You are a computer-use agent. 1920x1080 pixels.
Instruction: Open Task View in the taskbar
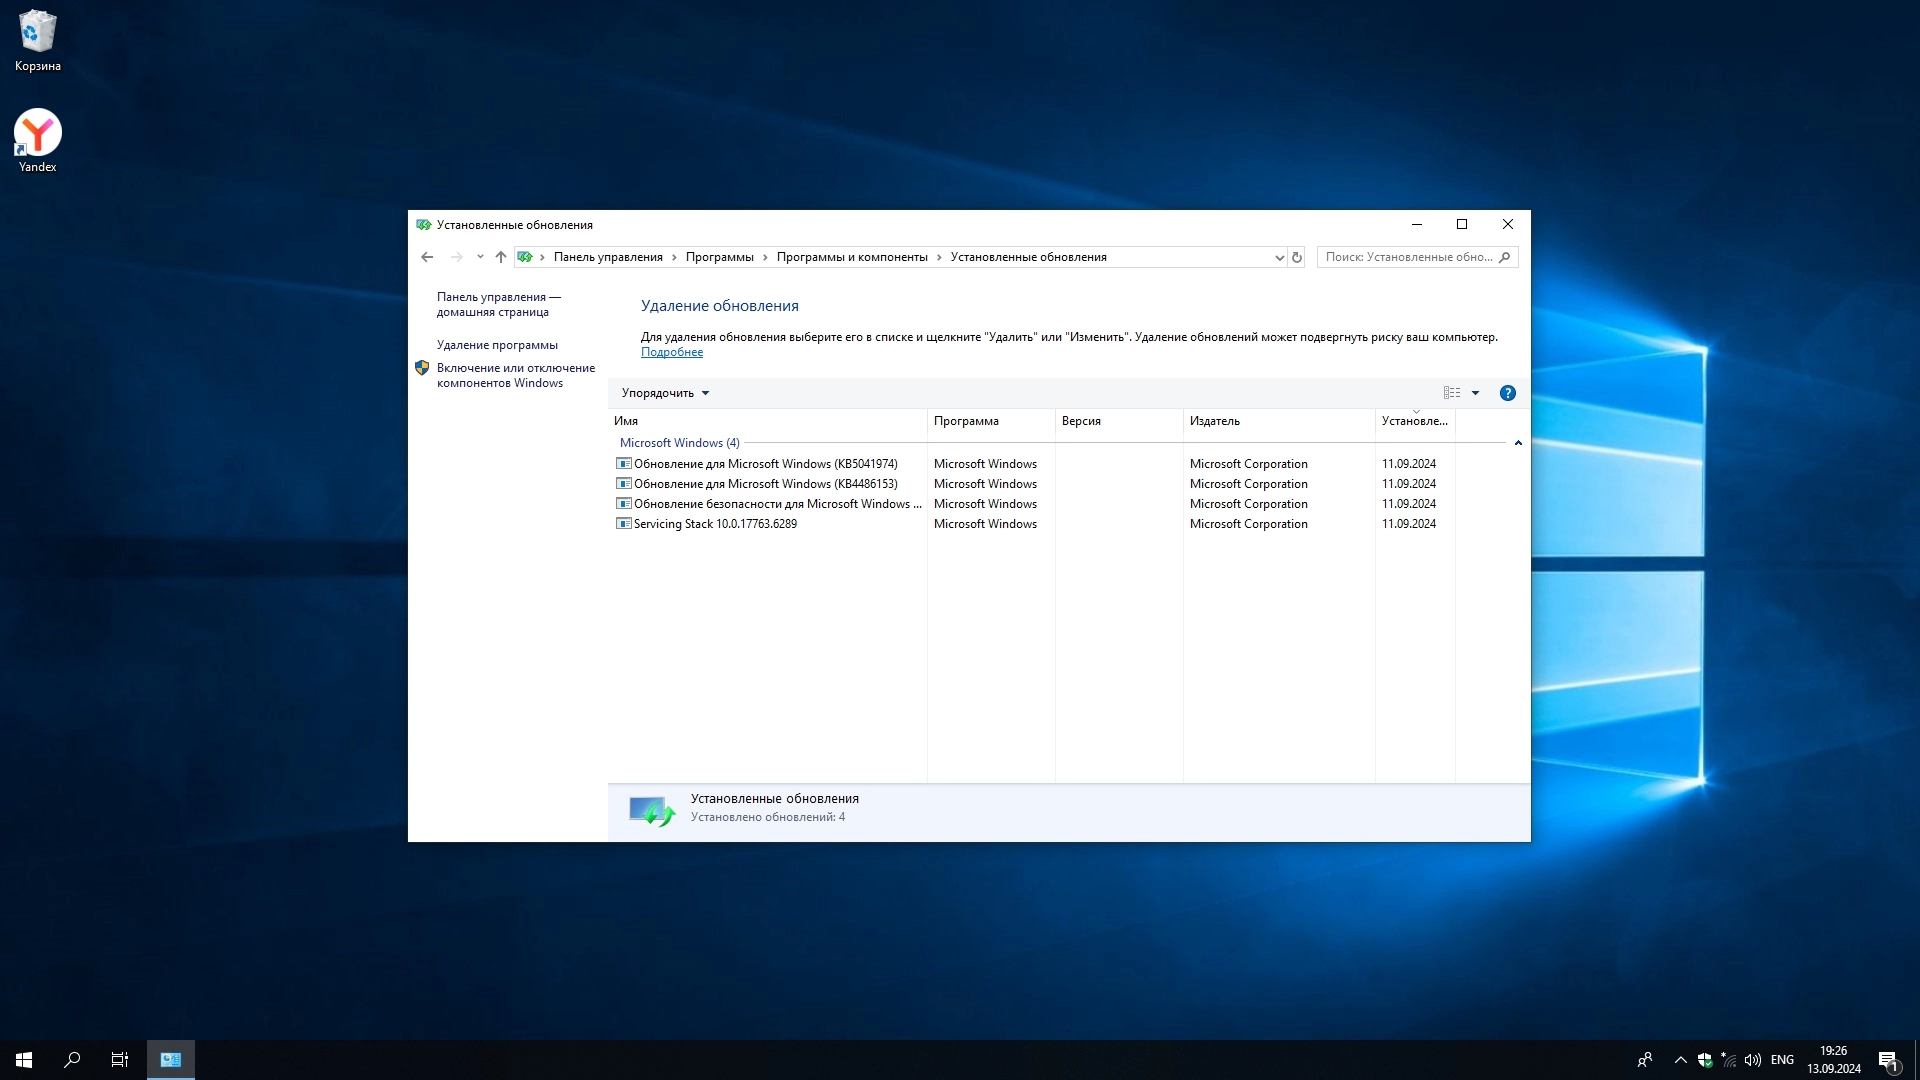120,1060
